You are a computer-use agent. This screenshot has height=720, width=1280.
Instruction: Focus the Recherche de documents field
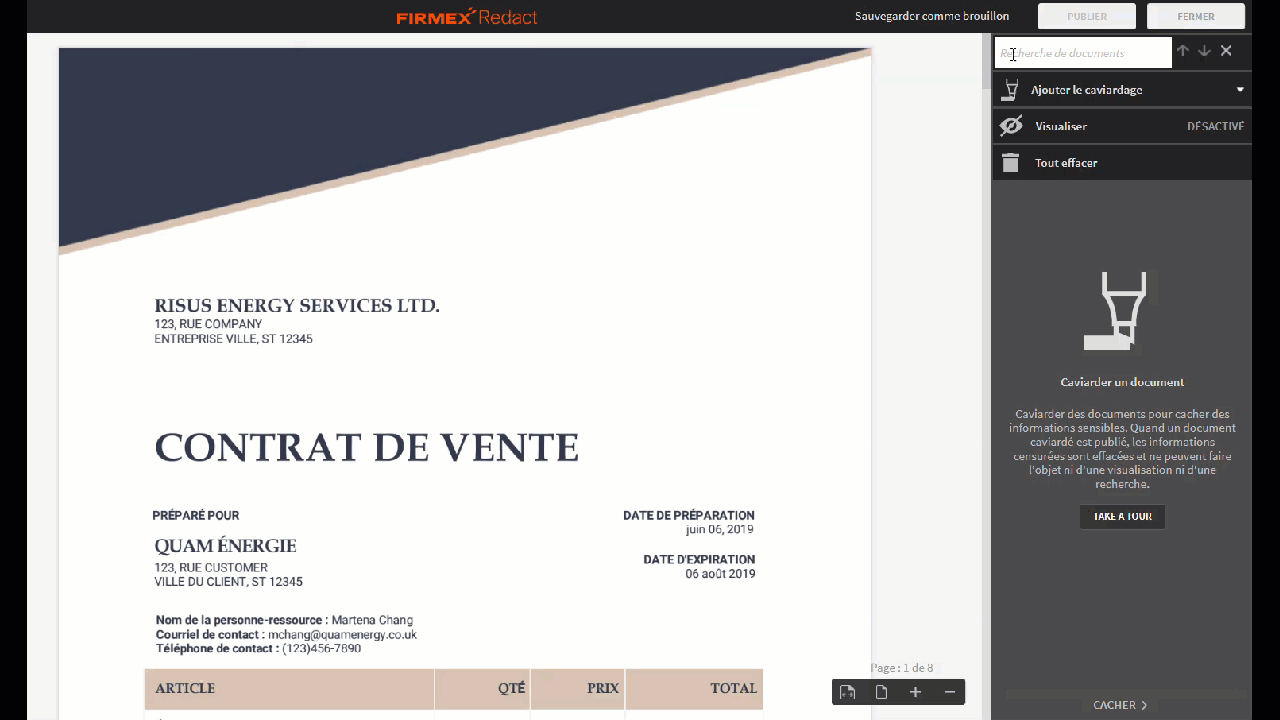(1083, 53)
